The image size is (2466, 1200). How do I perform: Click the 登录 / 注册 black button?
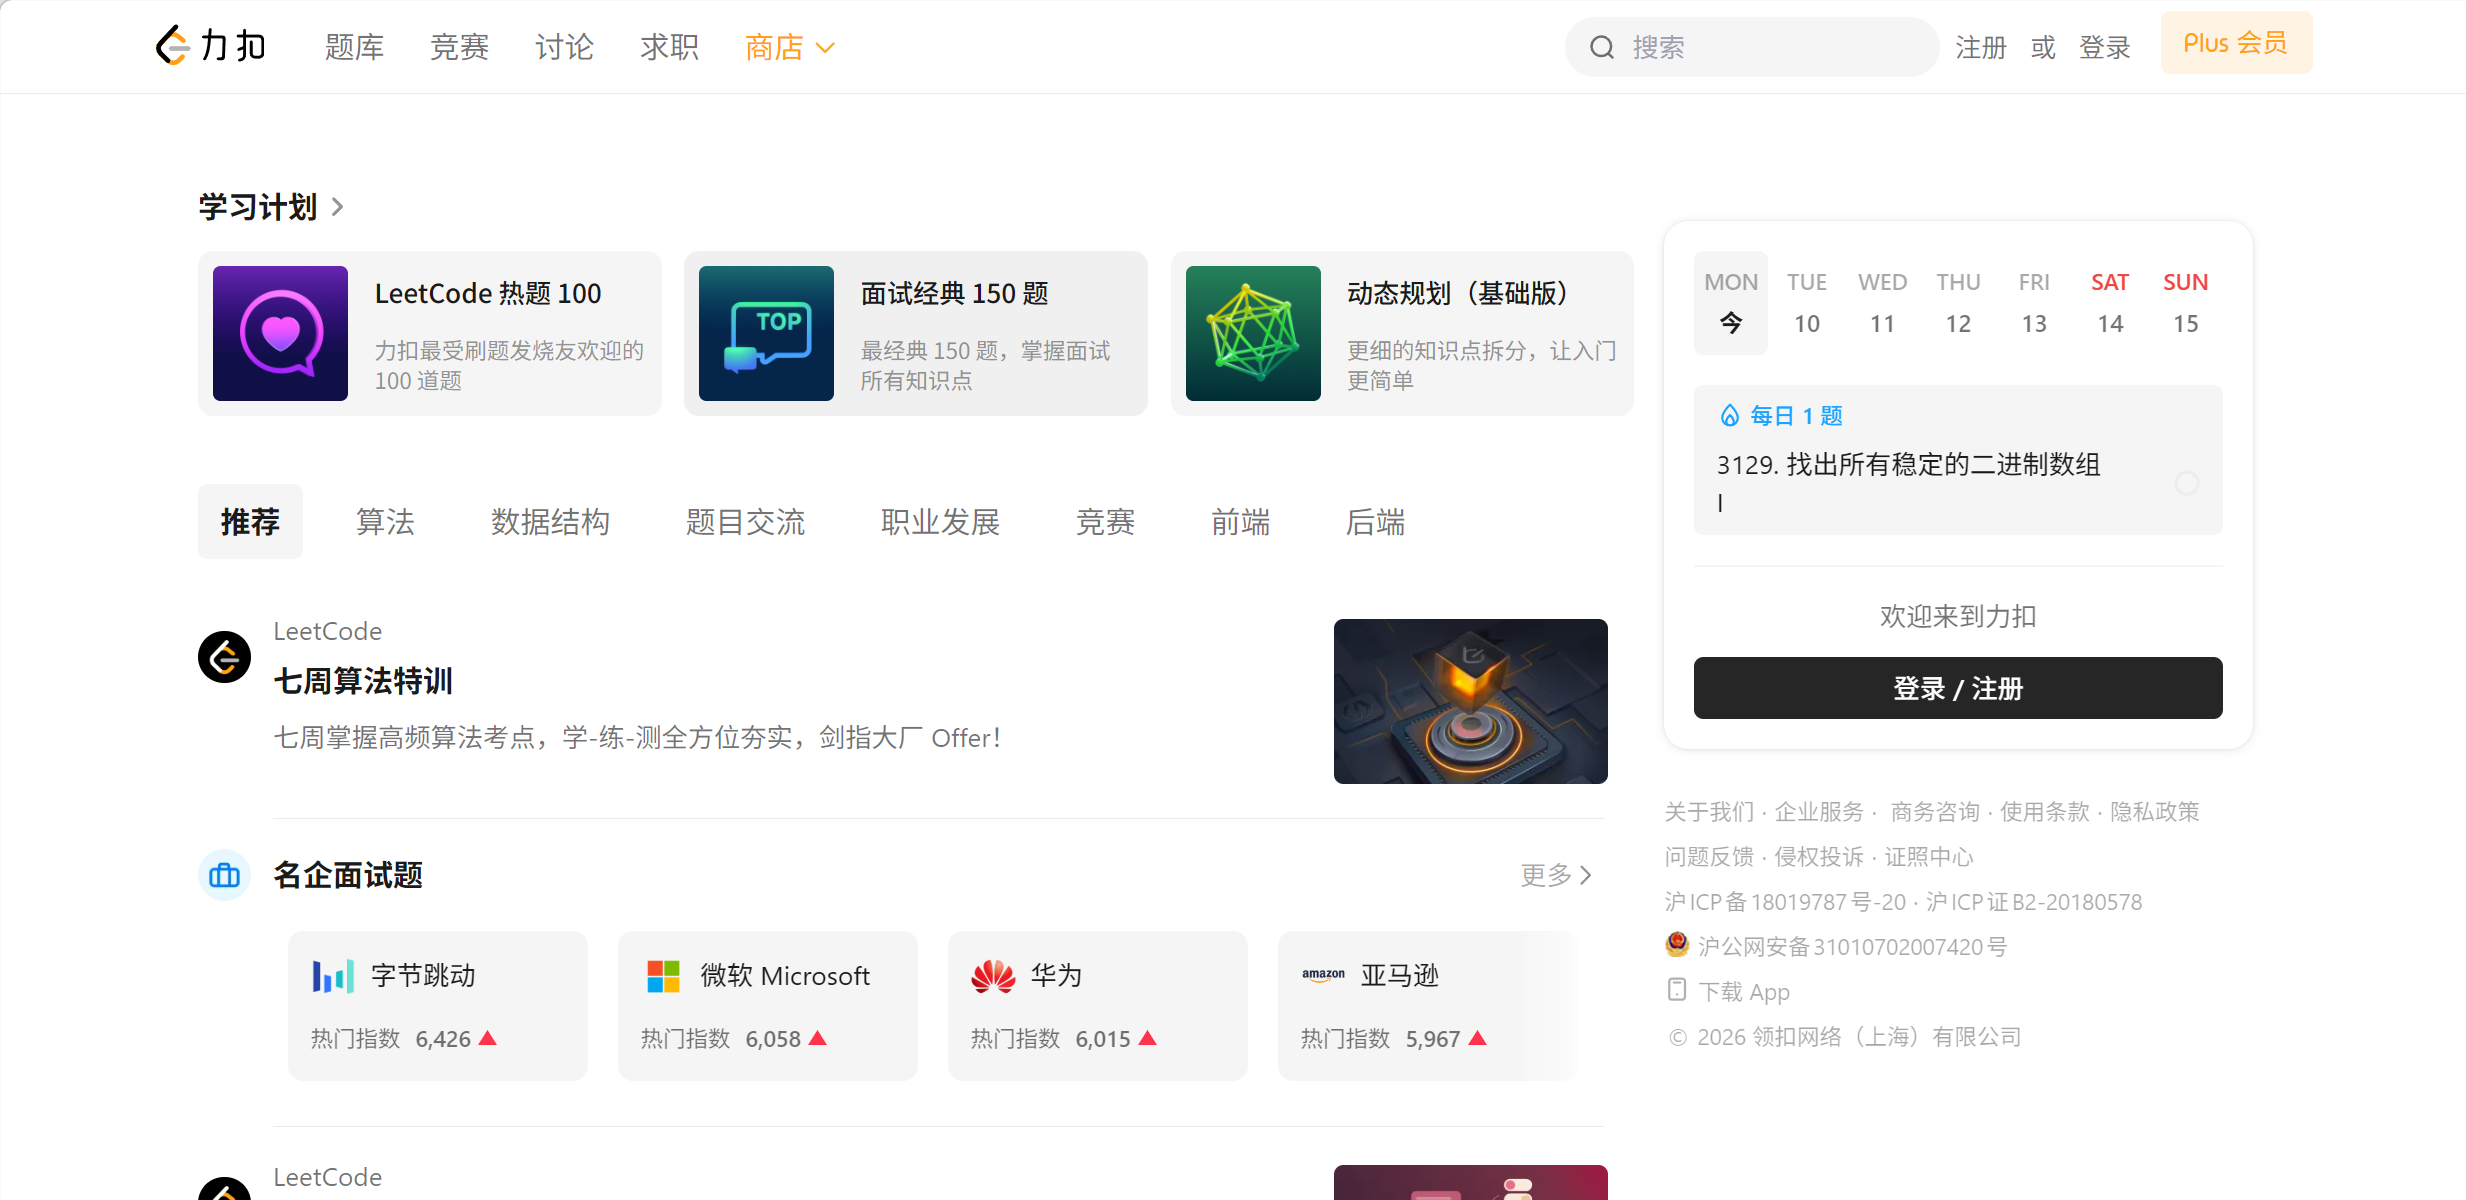[x=1957, y=688]
